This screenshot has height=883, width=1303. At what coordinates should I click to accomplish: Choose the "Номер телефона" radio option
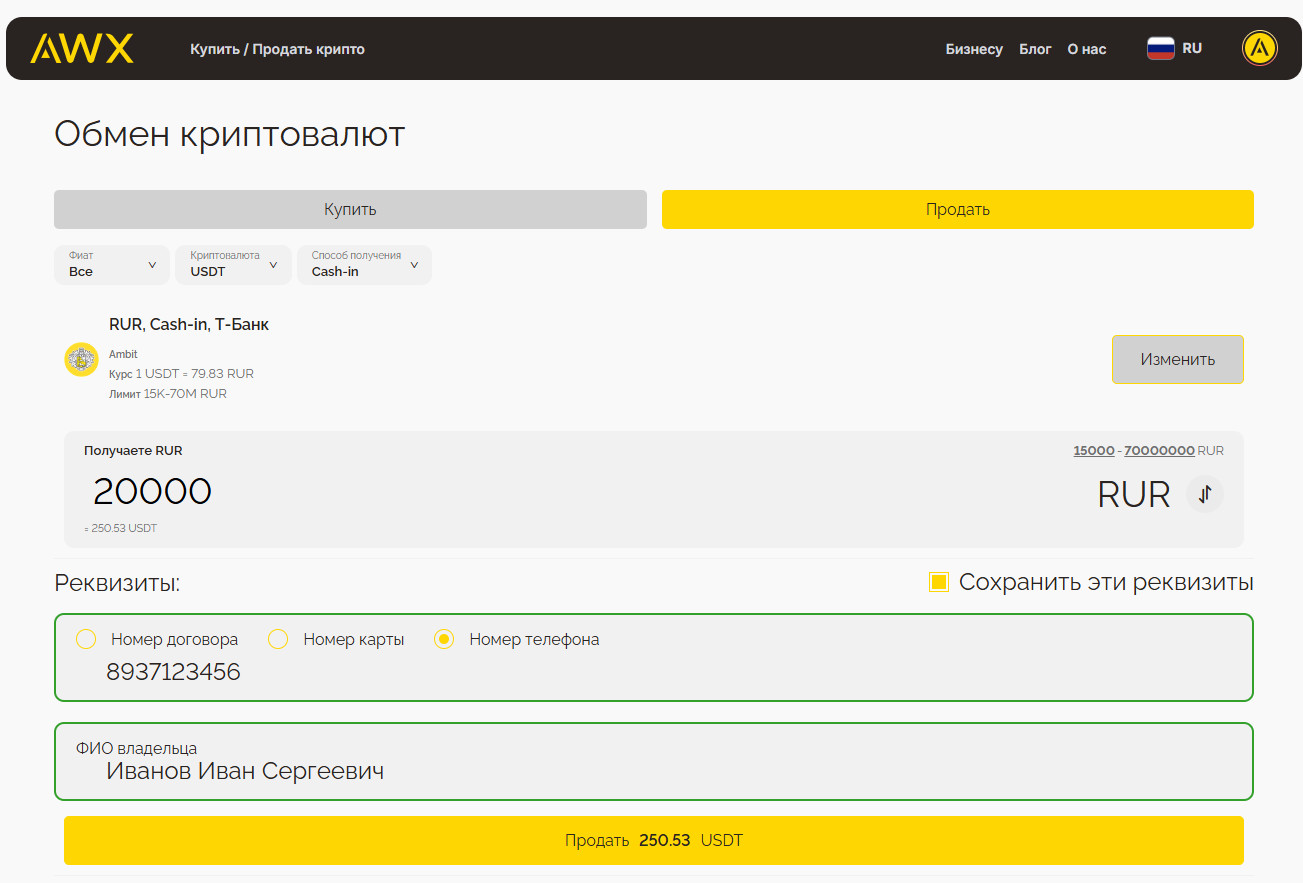444,639
